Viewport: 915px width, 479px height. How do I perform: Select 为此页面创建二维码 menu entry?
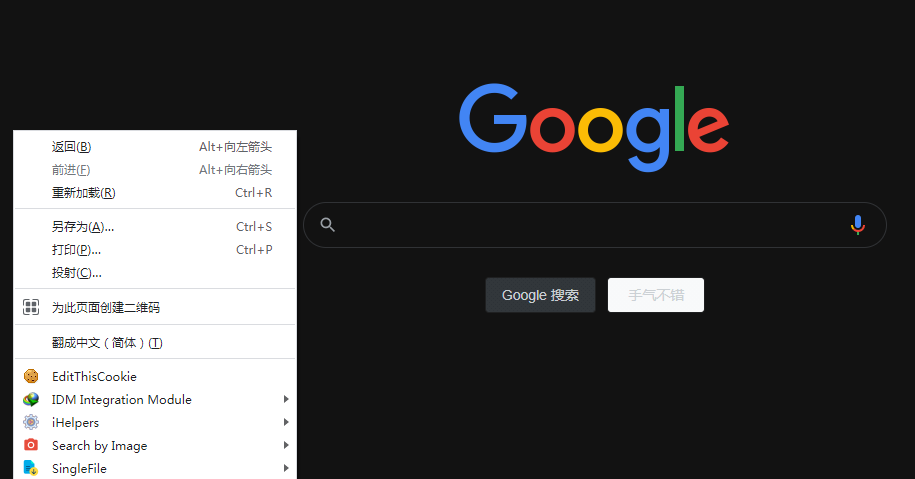[155, 307]
